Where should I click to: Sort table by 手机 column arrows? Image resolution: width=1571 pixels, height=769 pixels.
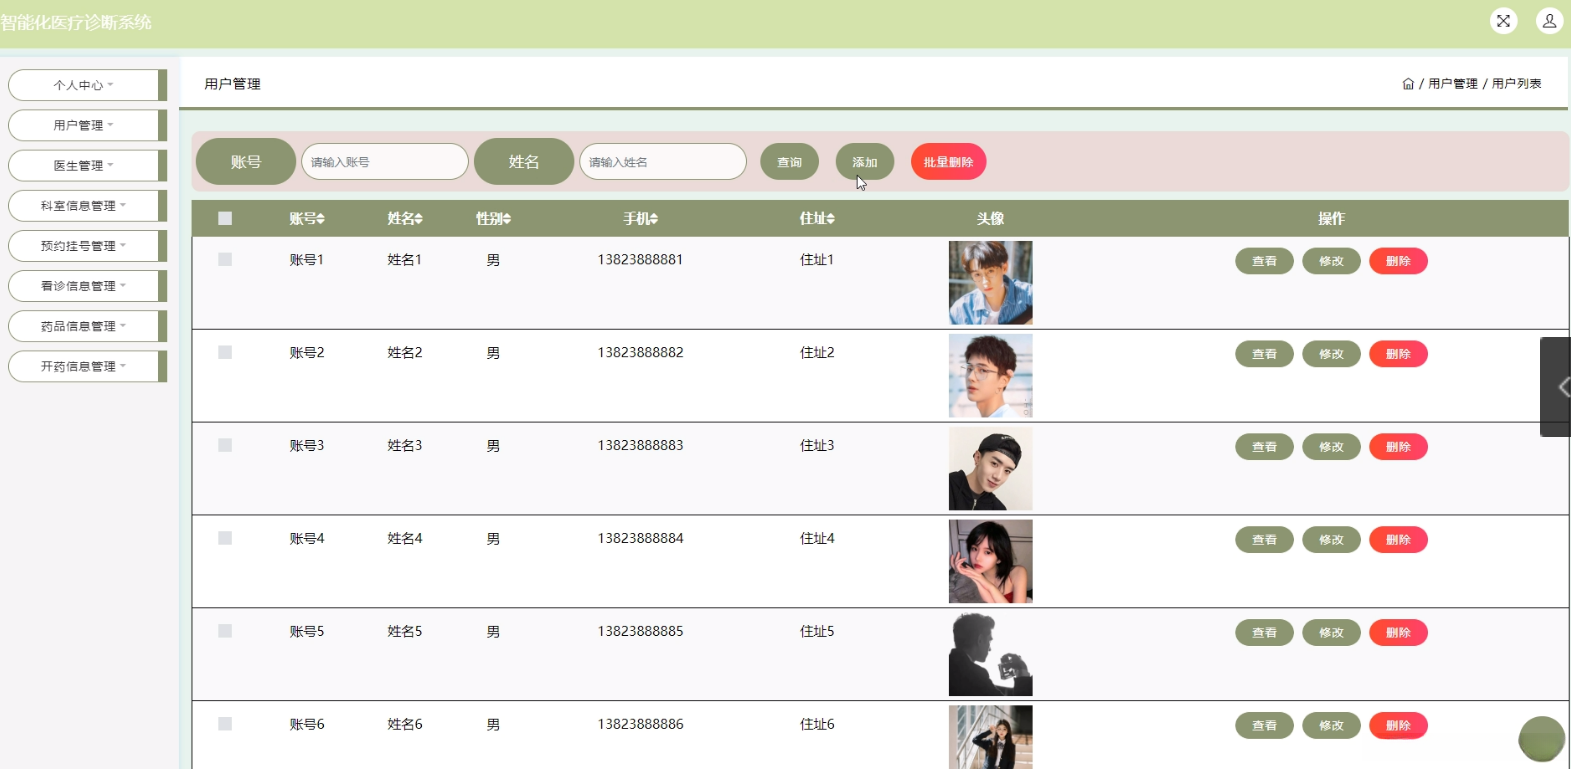654,219
